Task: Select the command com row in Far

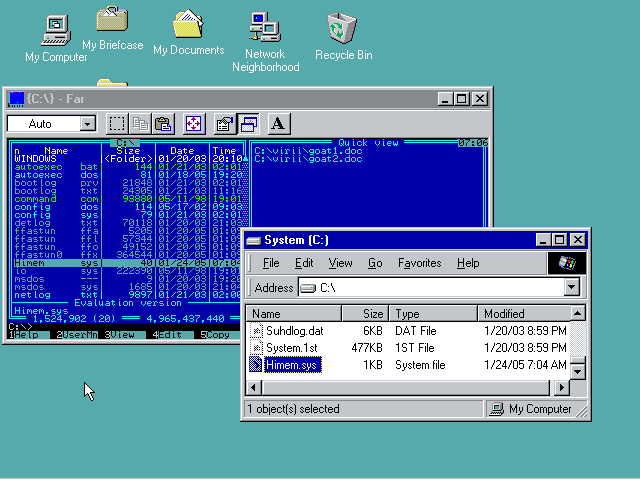Action: [128, 199]
